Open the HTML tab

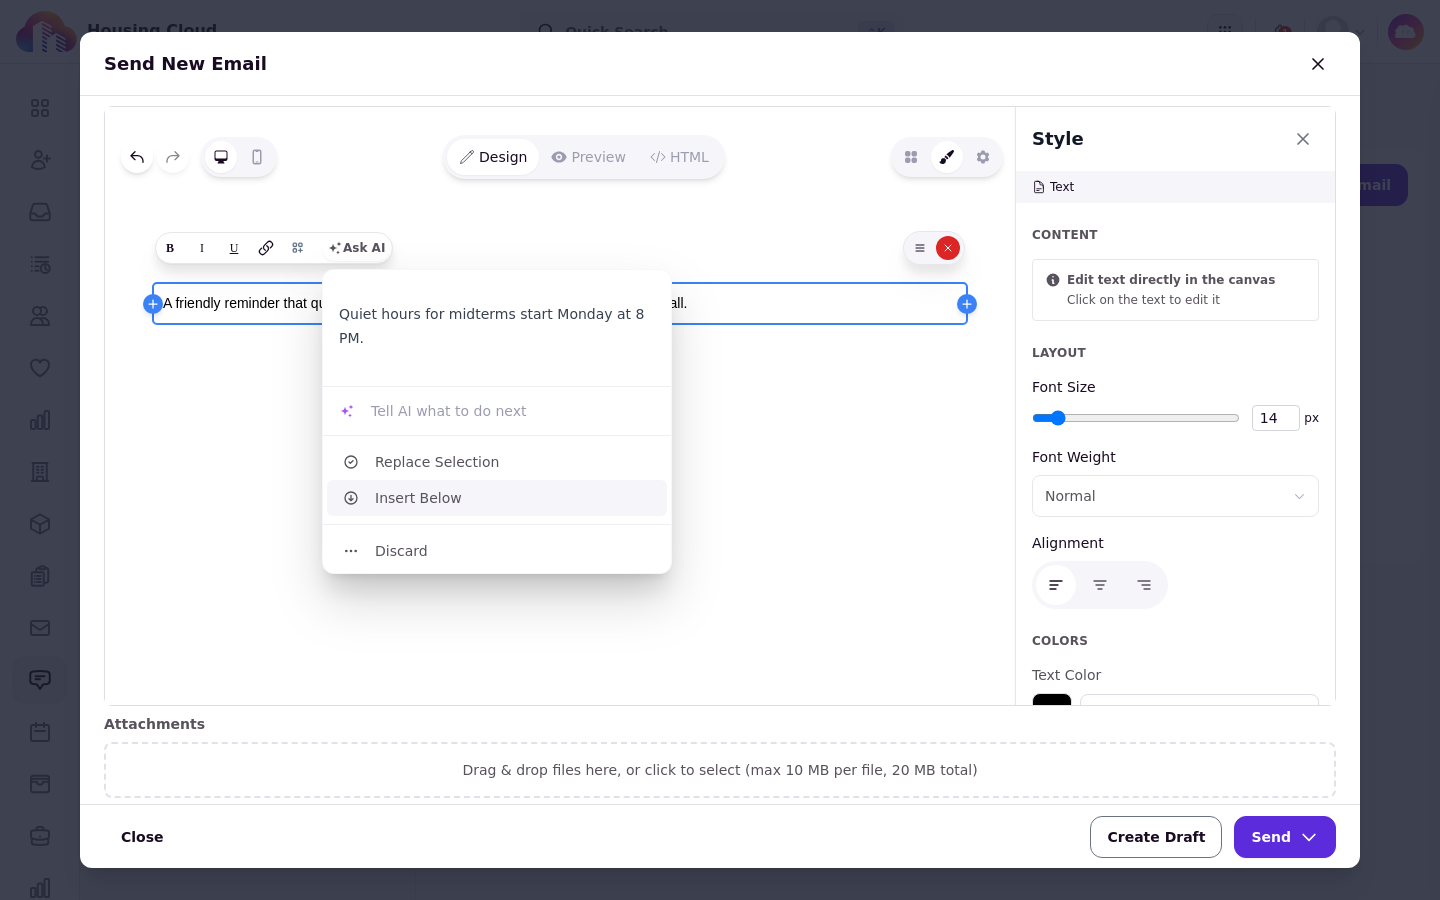(679, 157)
